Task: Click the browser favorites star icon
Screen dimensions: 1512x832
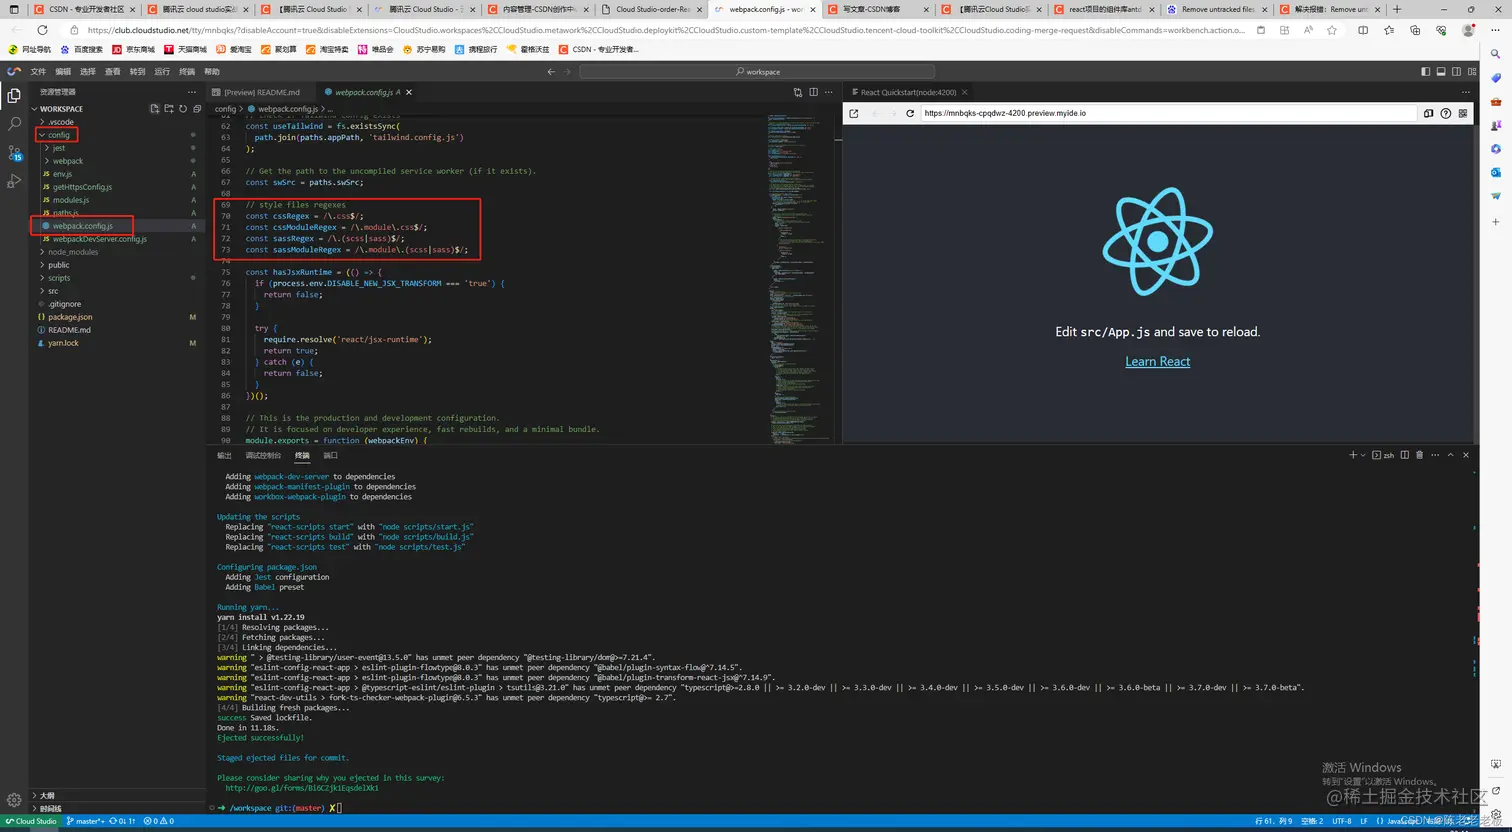Action: click(1331, 30)
